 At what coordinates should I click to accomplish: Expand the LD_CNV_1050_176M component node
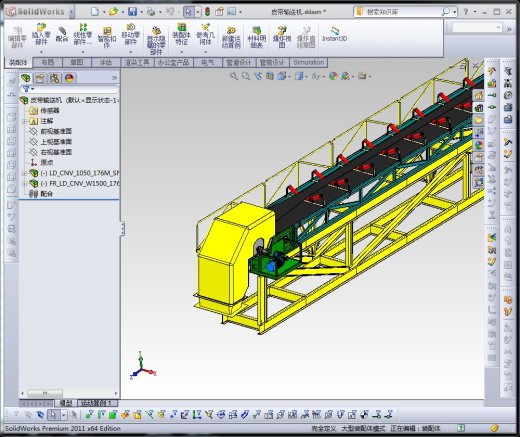pyautogui.click(x=24, y=173)
